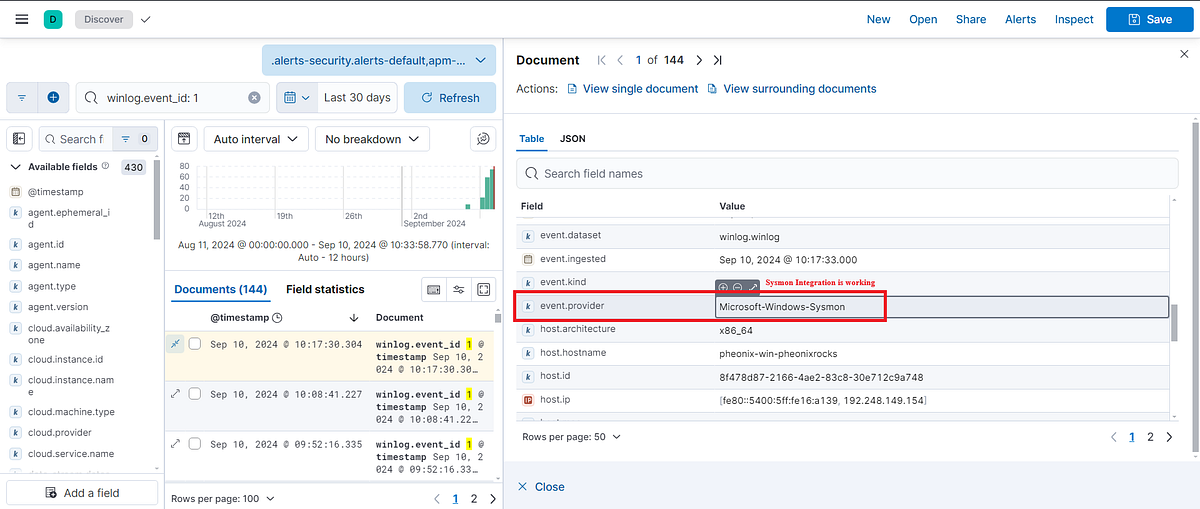Open the data view selector dropdown

(x=378, y=61)
